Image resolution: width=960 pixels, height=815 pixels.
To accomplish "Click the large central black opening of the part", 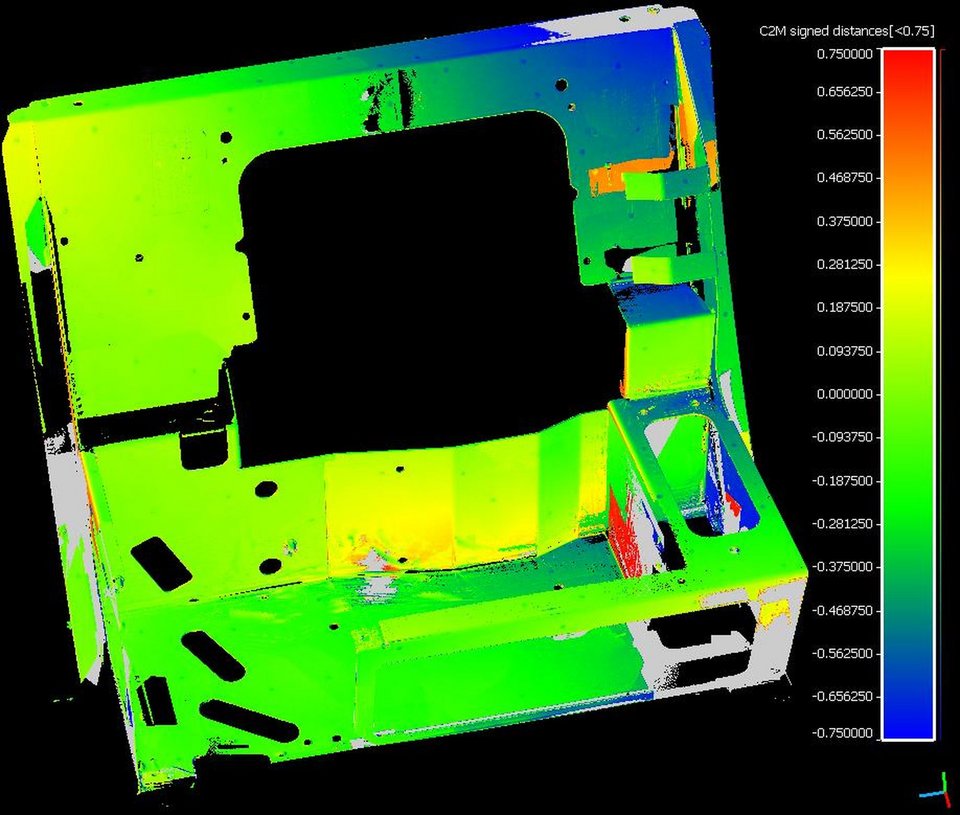I will coord(420,290).
